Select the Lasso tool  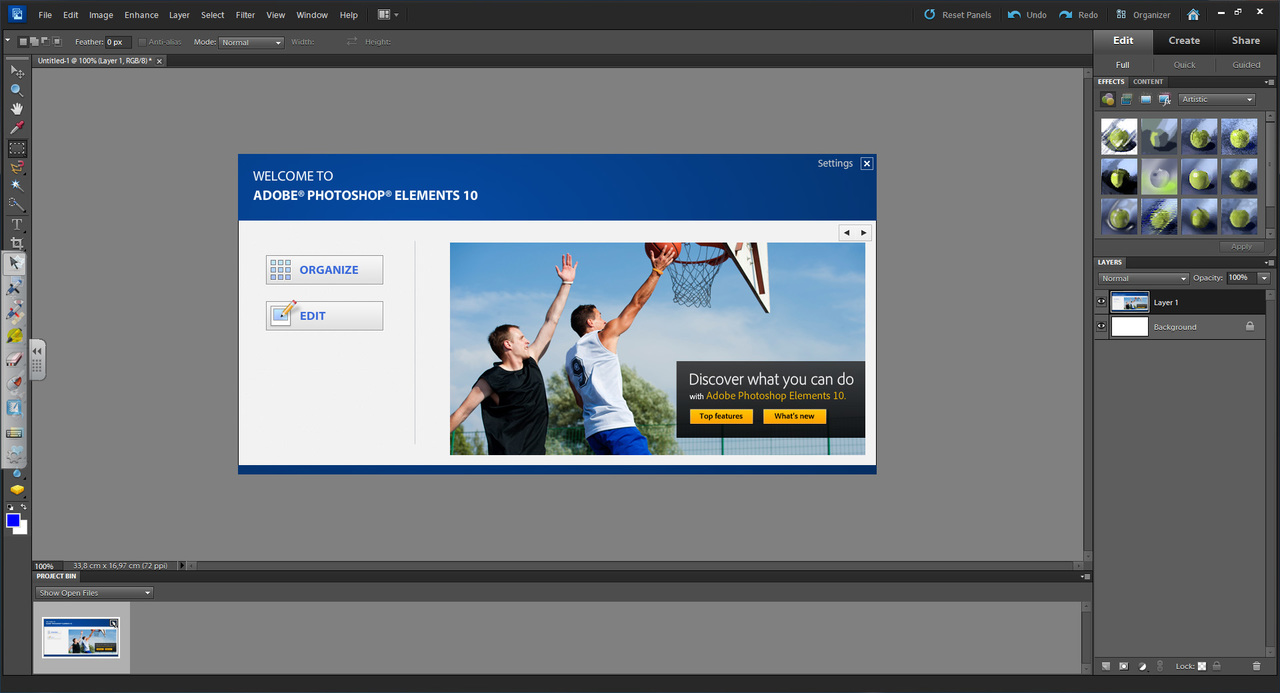pos(17,167)
